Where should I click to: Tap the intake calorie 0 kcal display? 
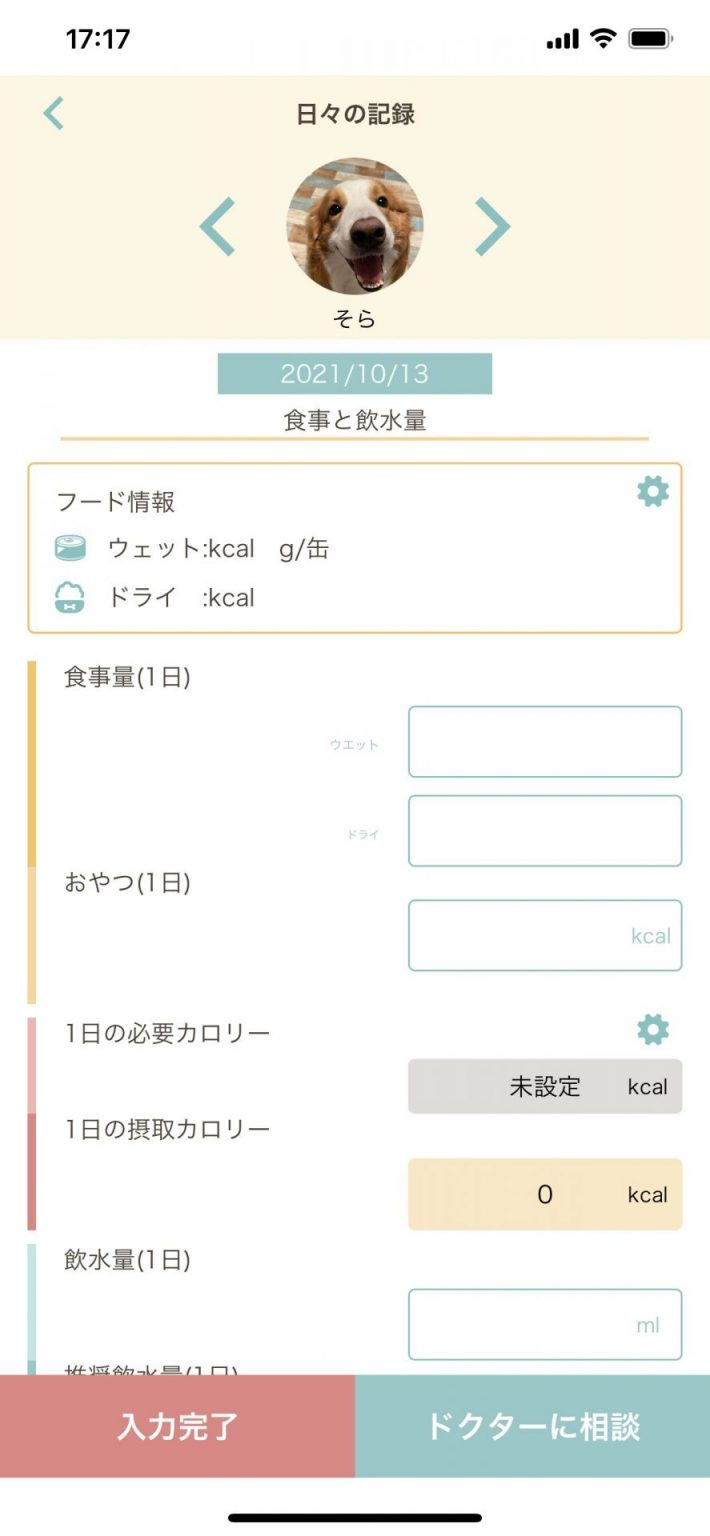click(545, 1195)
